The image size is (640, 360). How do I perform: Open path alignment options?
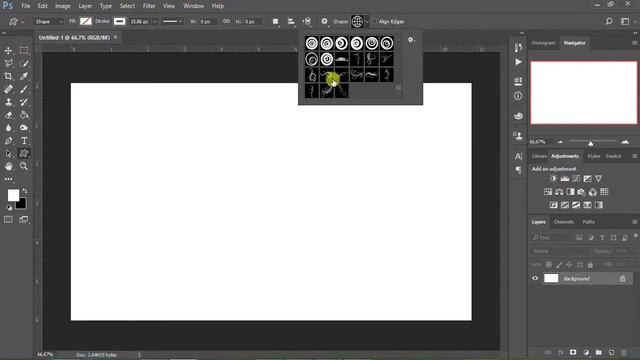click(291, 22)
